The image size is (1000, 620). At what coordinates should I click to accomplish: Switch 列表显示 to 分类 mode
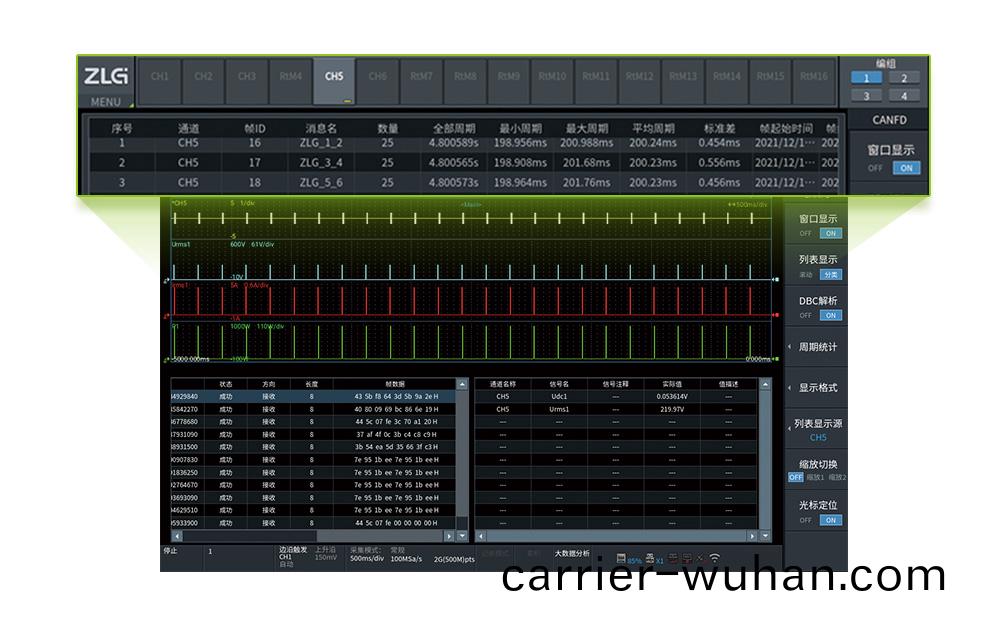click(x=830, y=274)
